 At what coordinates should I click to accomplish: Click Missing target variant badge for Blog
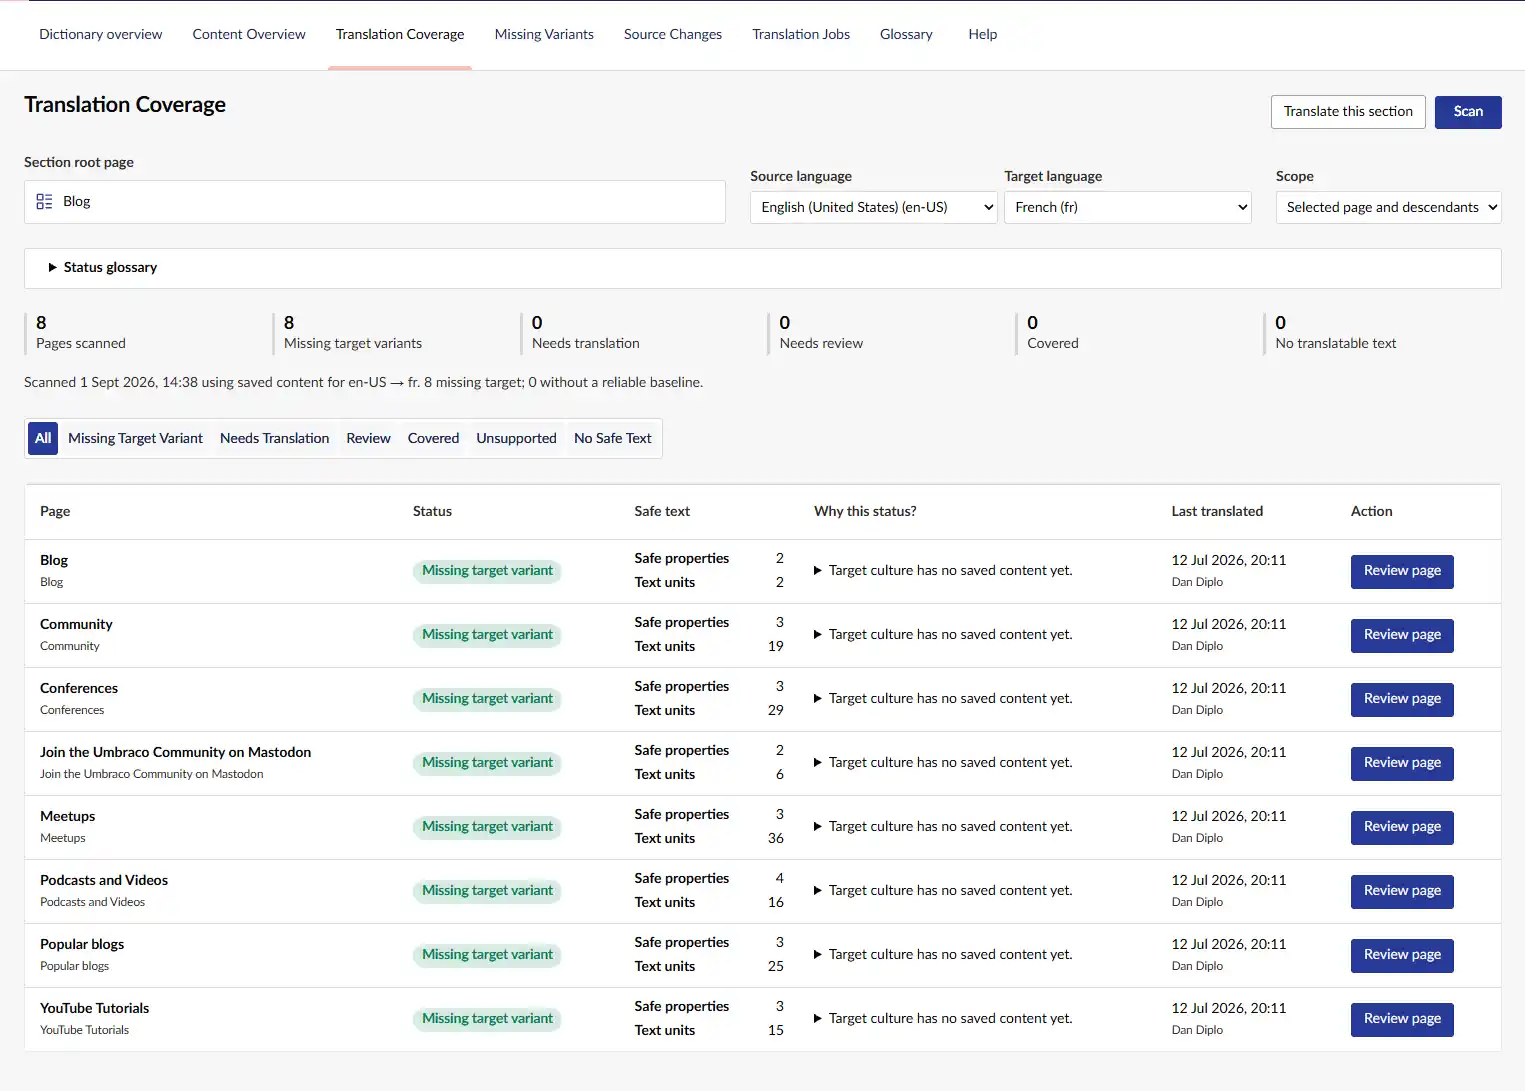pos(487,571)
